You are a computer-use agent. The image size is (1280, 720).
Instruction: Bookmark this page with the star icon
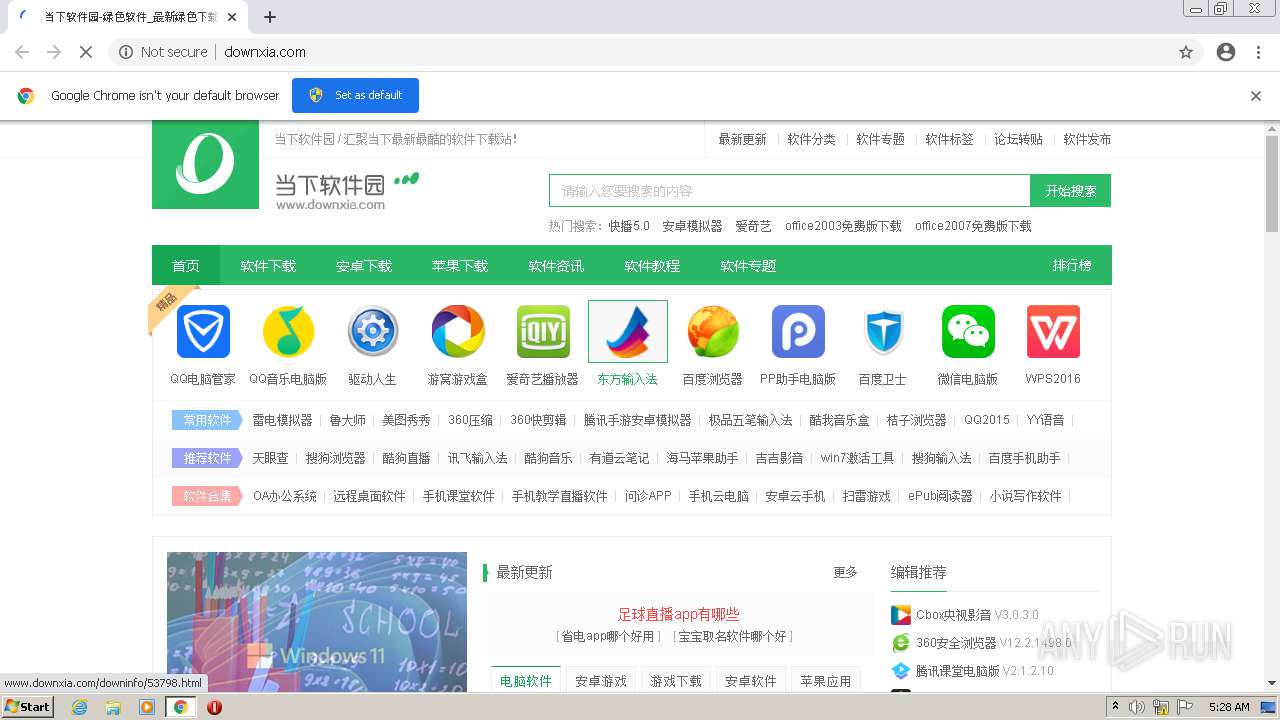(x=1186, y=52)
